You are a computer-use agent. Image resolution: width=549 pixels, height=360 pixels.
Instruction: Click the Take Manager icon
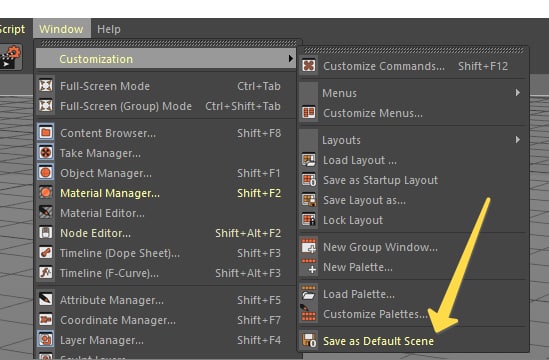tap(46, 153)
